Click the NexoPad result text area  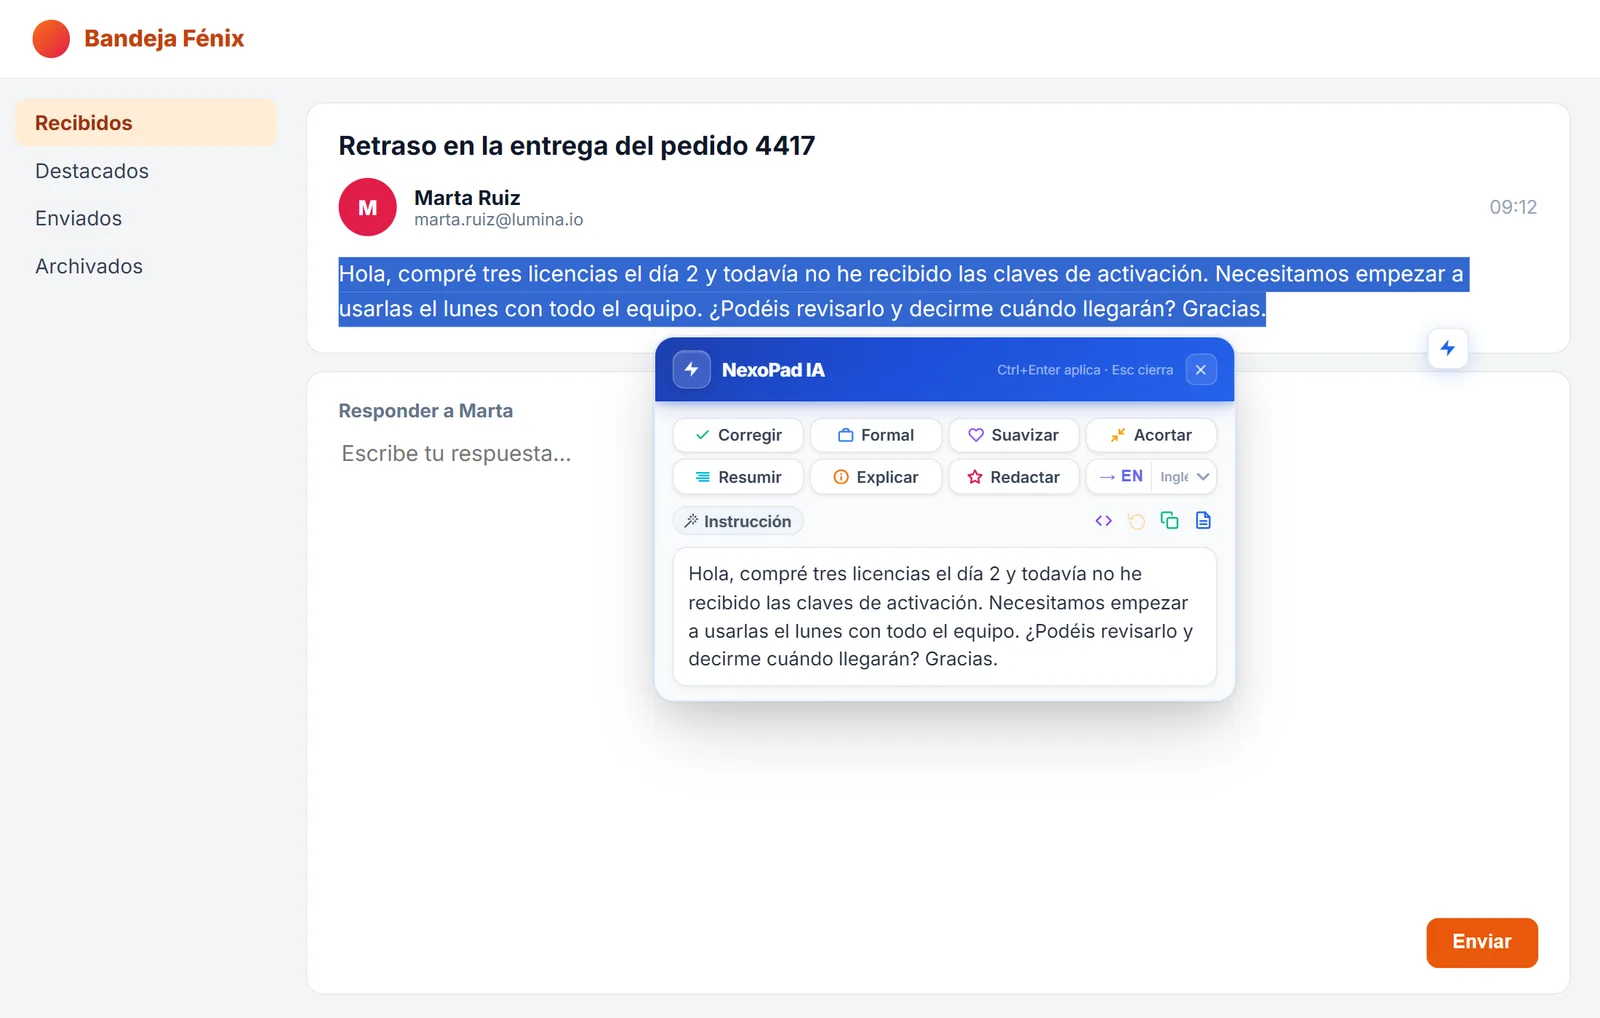click(945, 616)
